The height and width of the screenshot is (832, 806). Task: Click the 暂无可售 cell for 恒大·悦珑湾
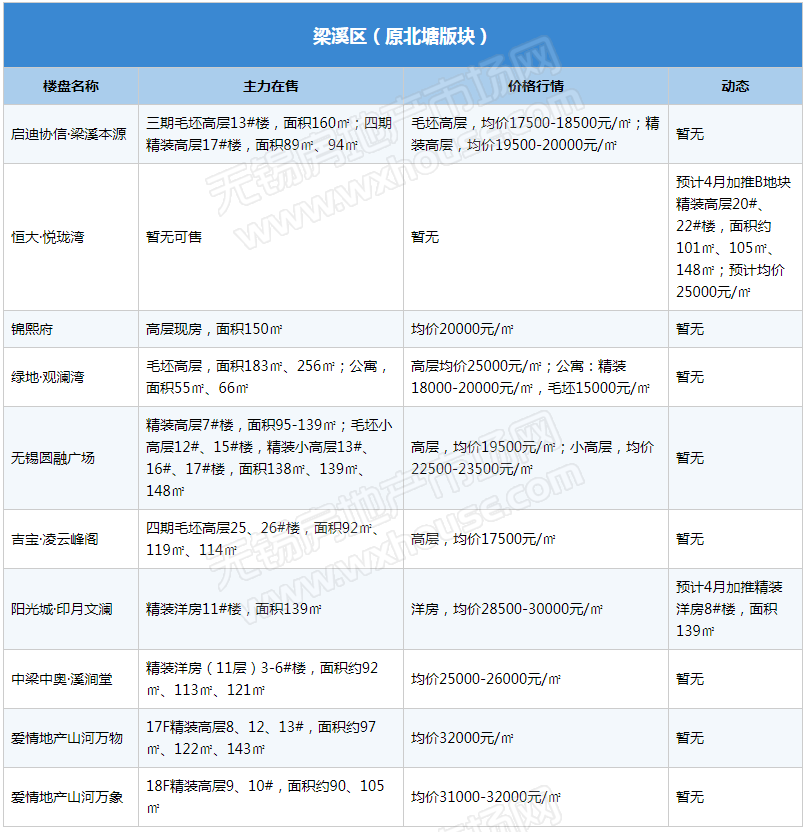pos(174,237)
